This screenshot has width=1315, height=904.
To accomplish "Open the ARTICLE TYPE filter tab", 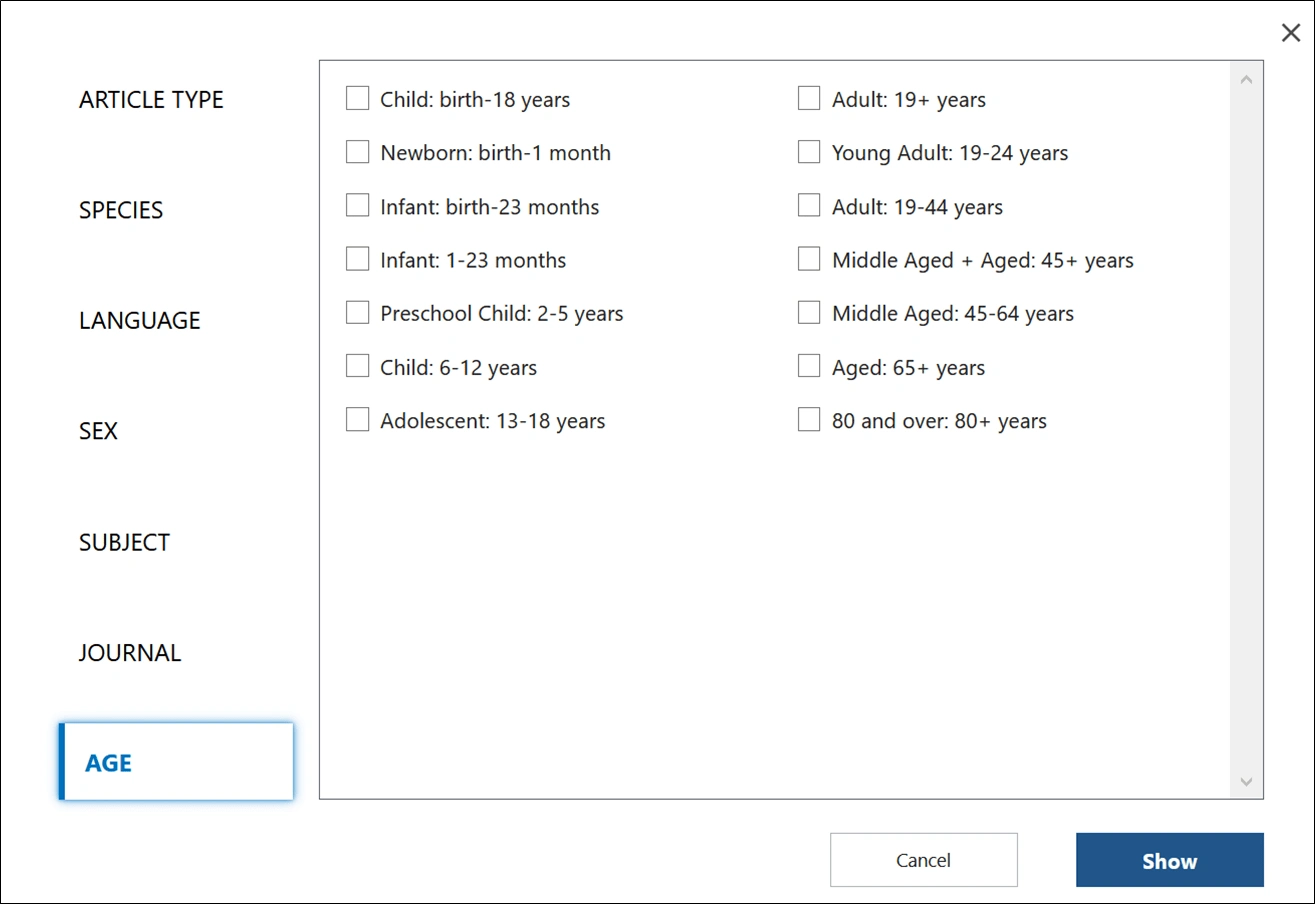I will 151,100.
